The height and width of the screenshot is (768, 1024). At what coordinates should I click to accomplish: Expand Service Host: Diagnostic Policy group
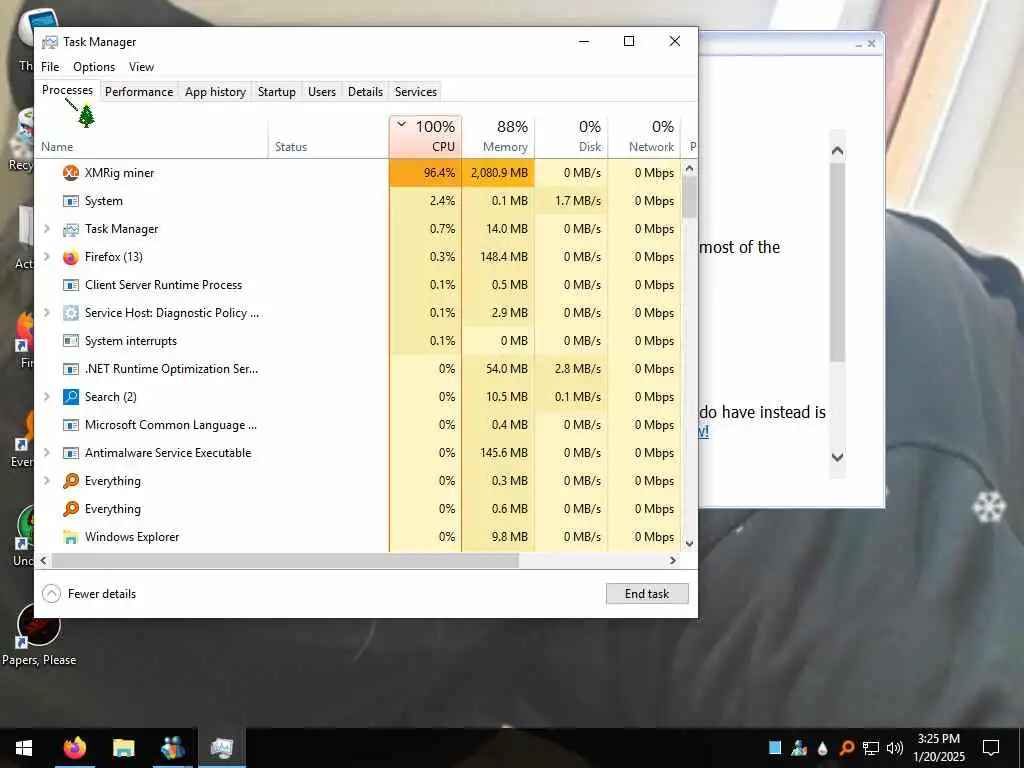click(x=46, y=313)
